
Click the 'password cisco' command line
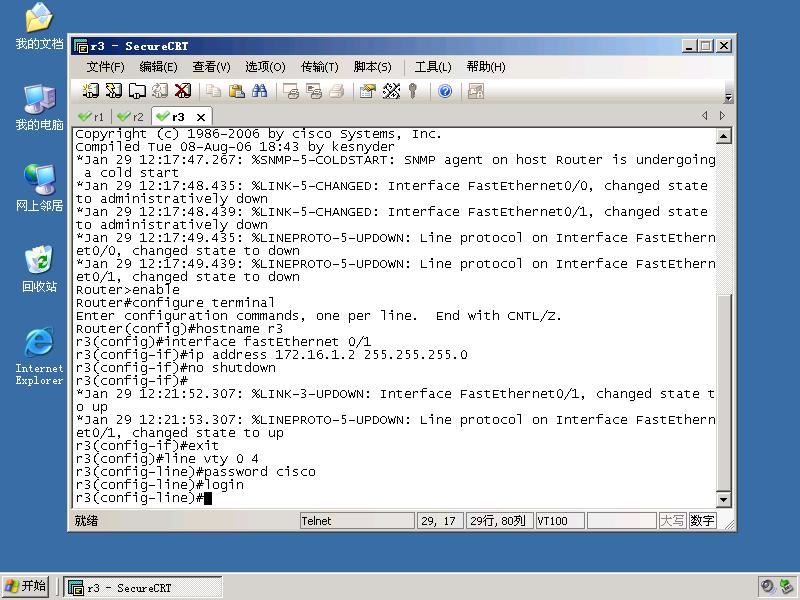pyautogui.click(x=195, y=472)
